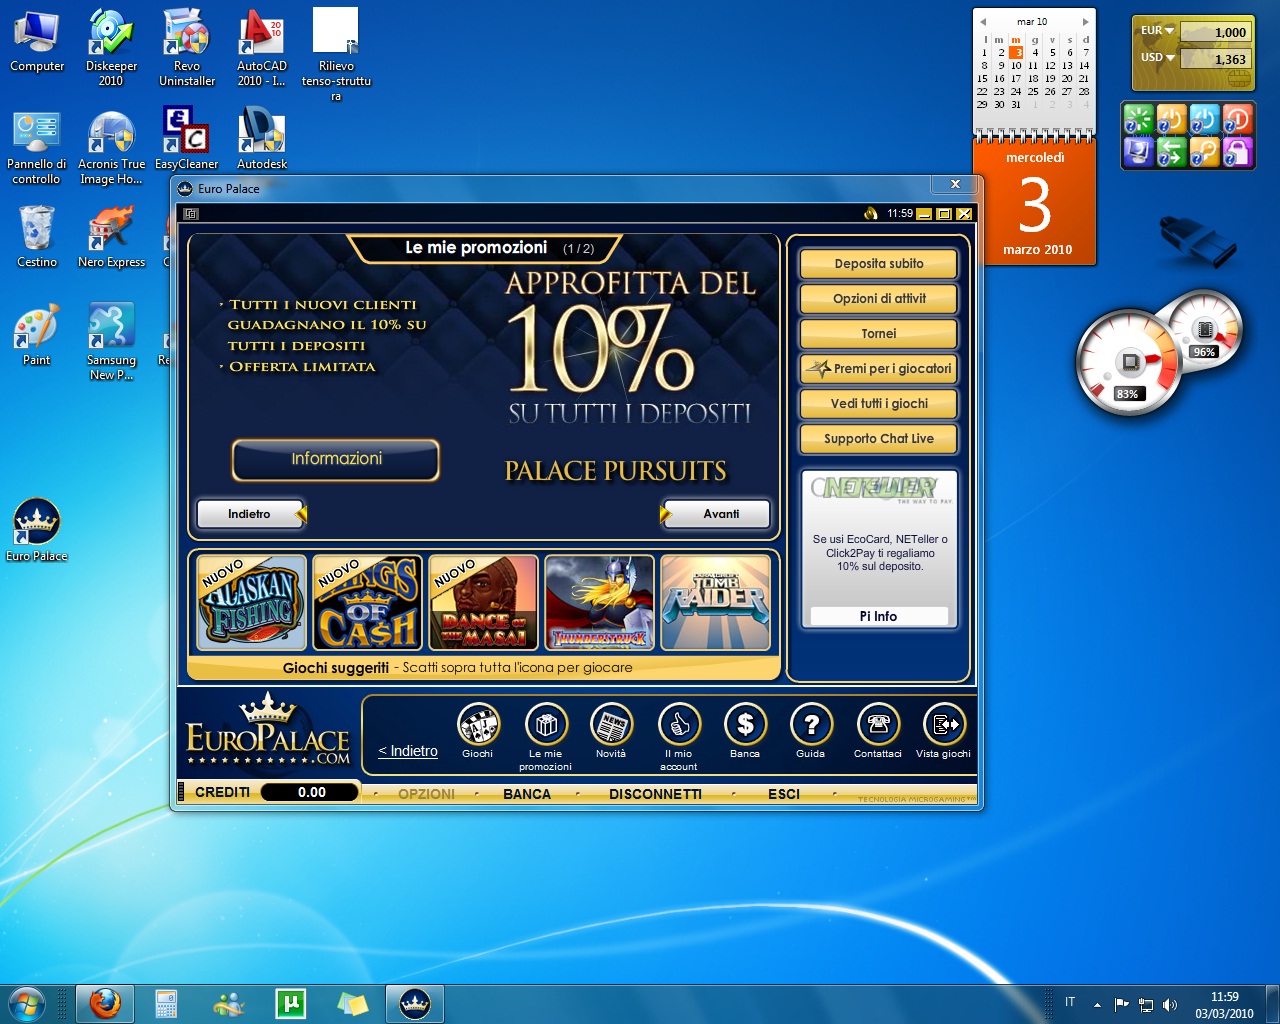
Task: Open the Revo Uninstaller desktop icon
Action: (x=187, y=47)
